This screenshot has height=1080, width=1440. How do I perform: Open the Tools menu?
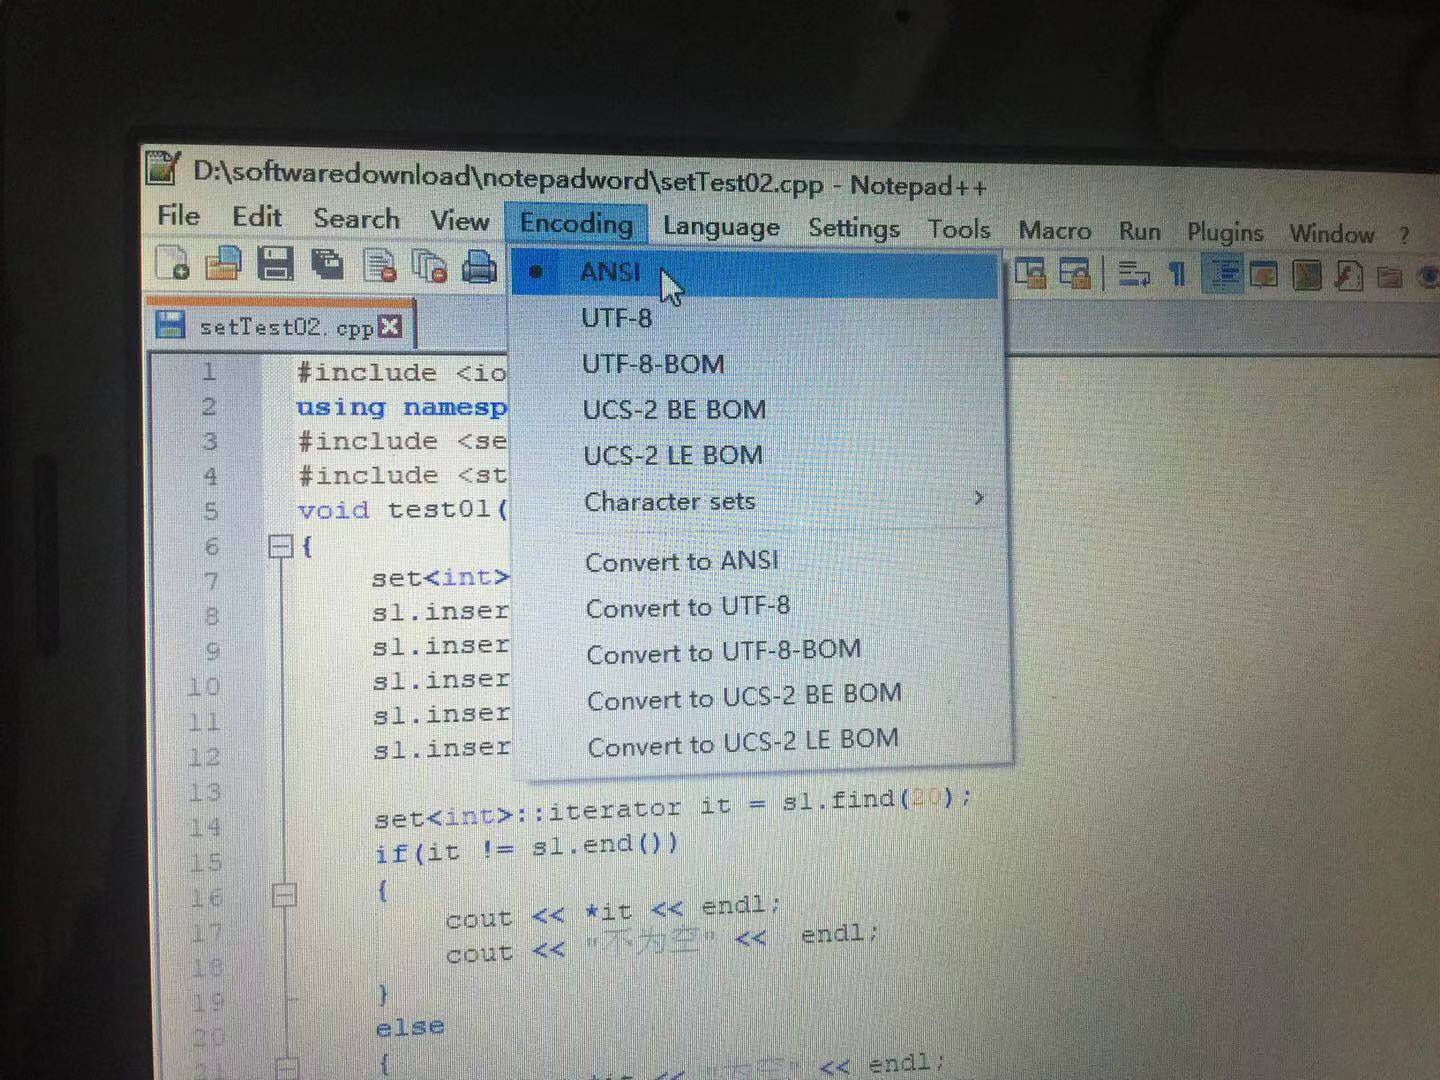pyautogui.click(x=959, y=230)
